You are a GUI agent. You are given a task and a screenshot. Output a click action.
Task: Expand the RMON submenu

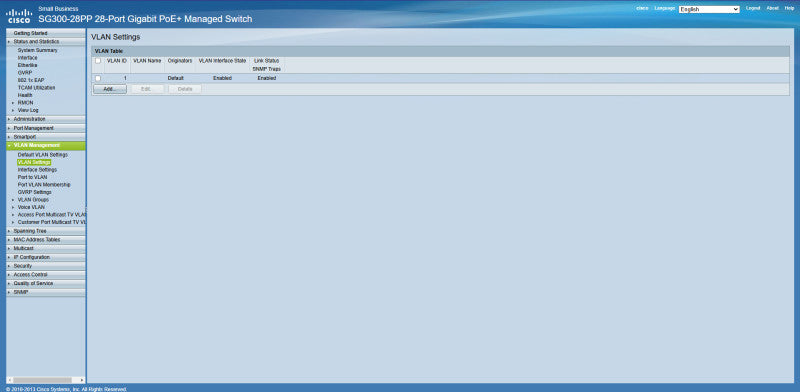tap(25, 103)
